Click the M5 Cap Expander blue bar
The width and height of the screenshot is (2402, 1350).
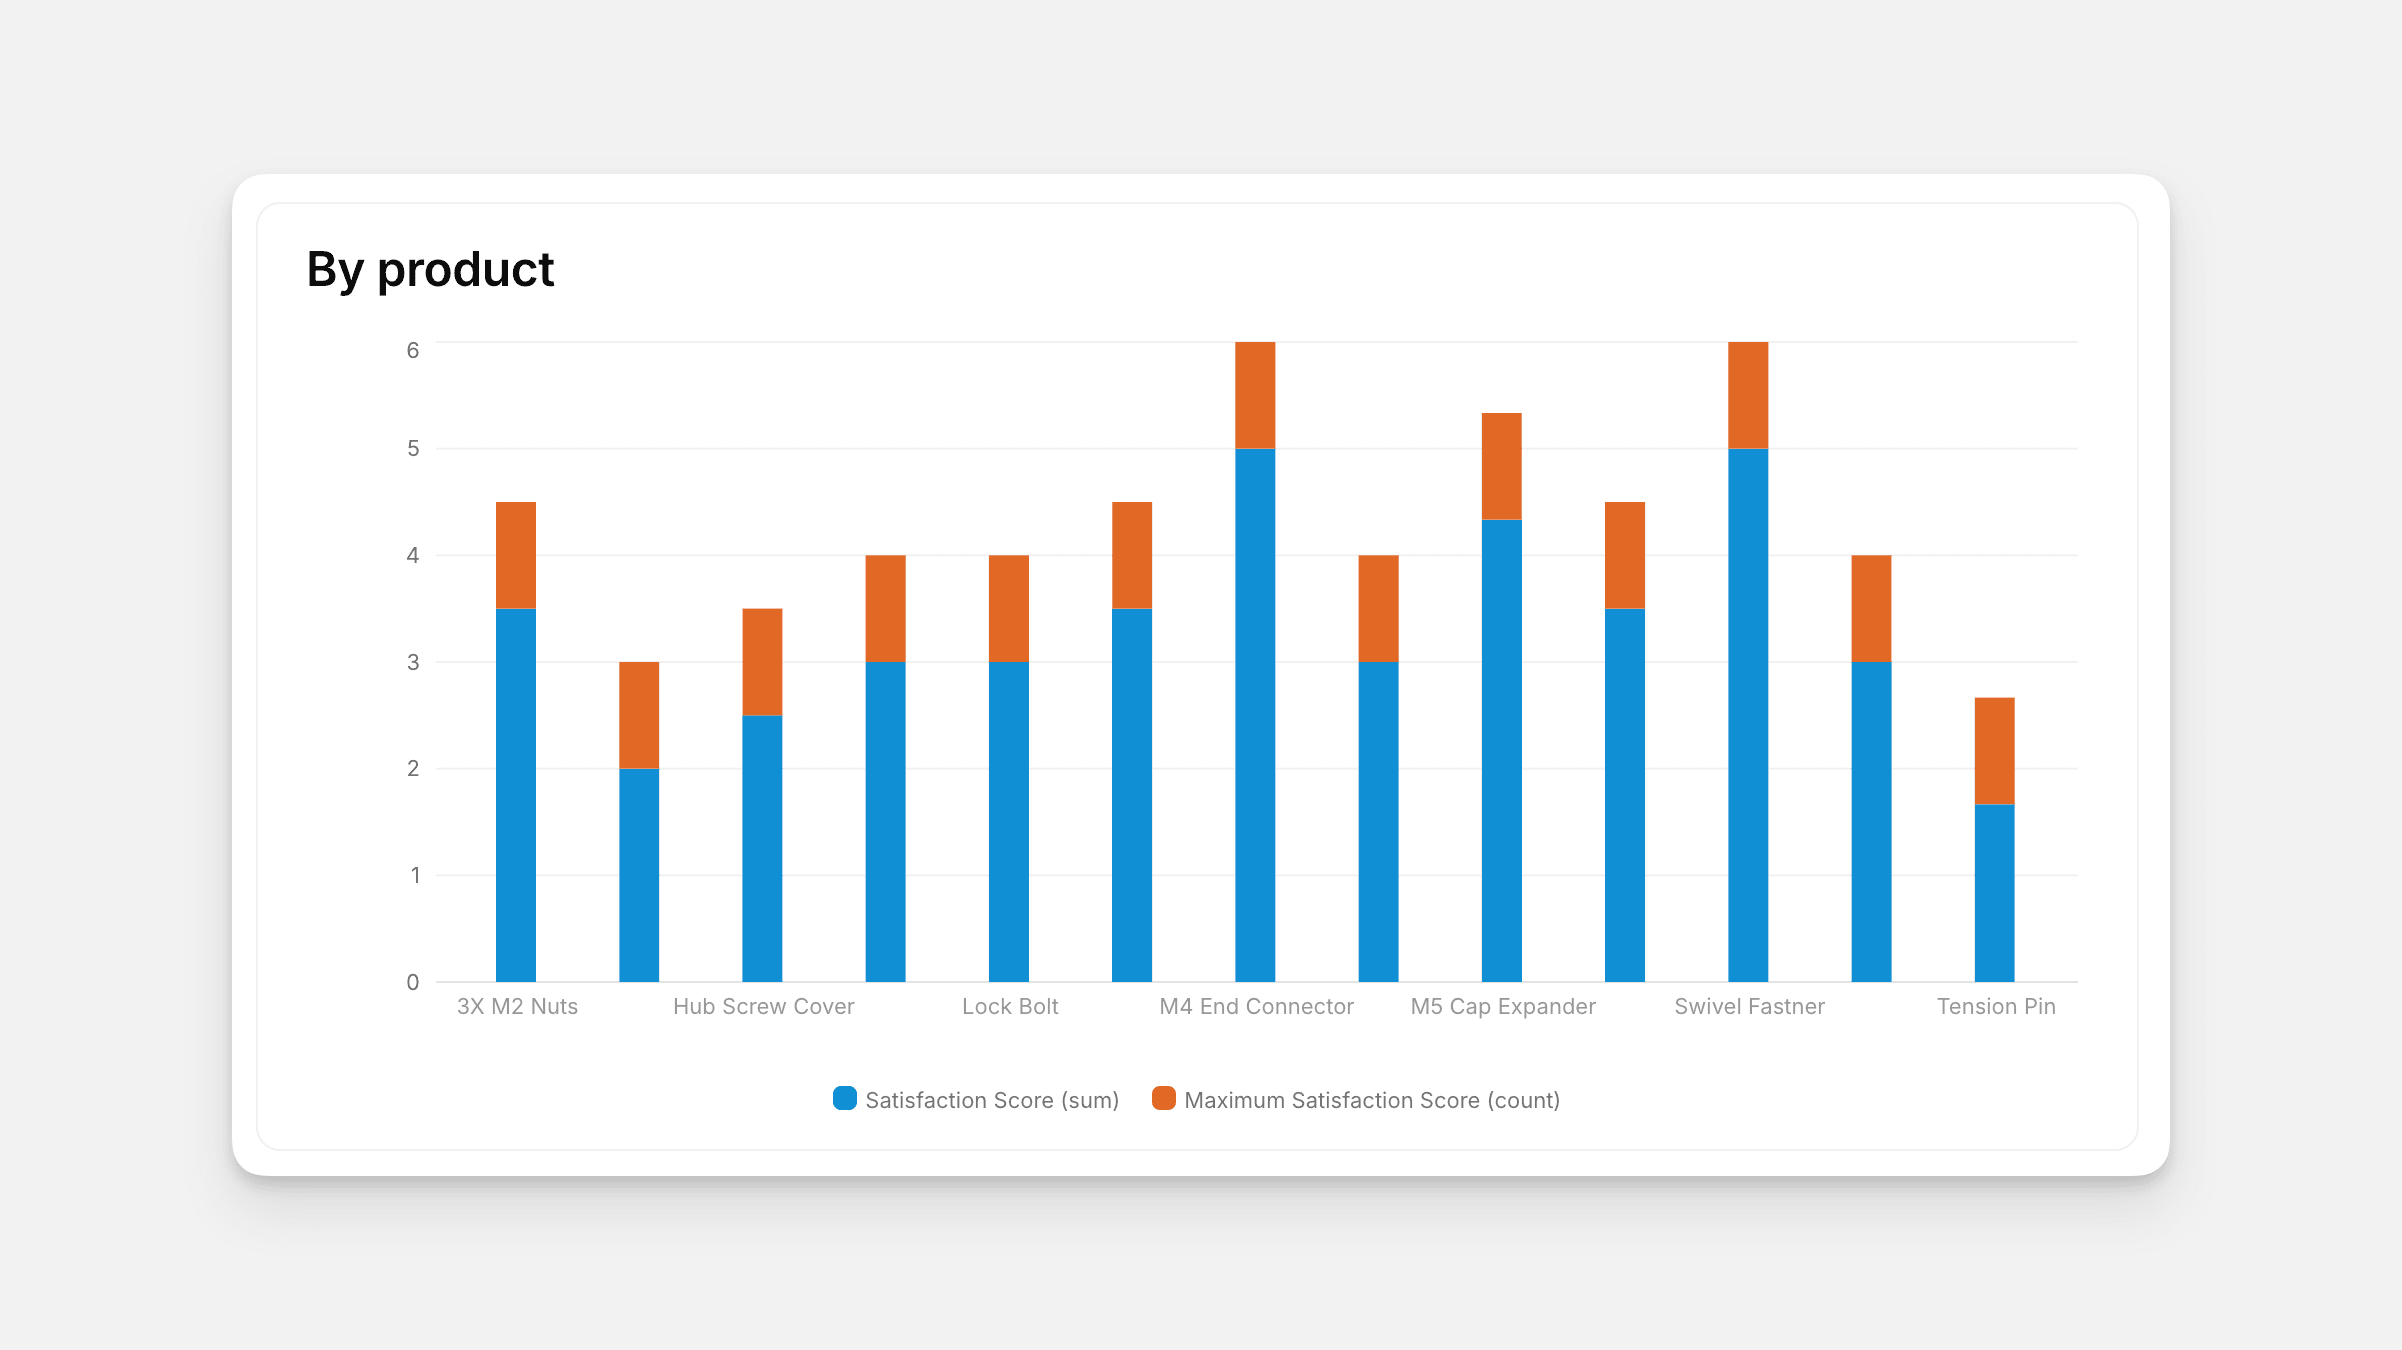1501,750
